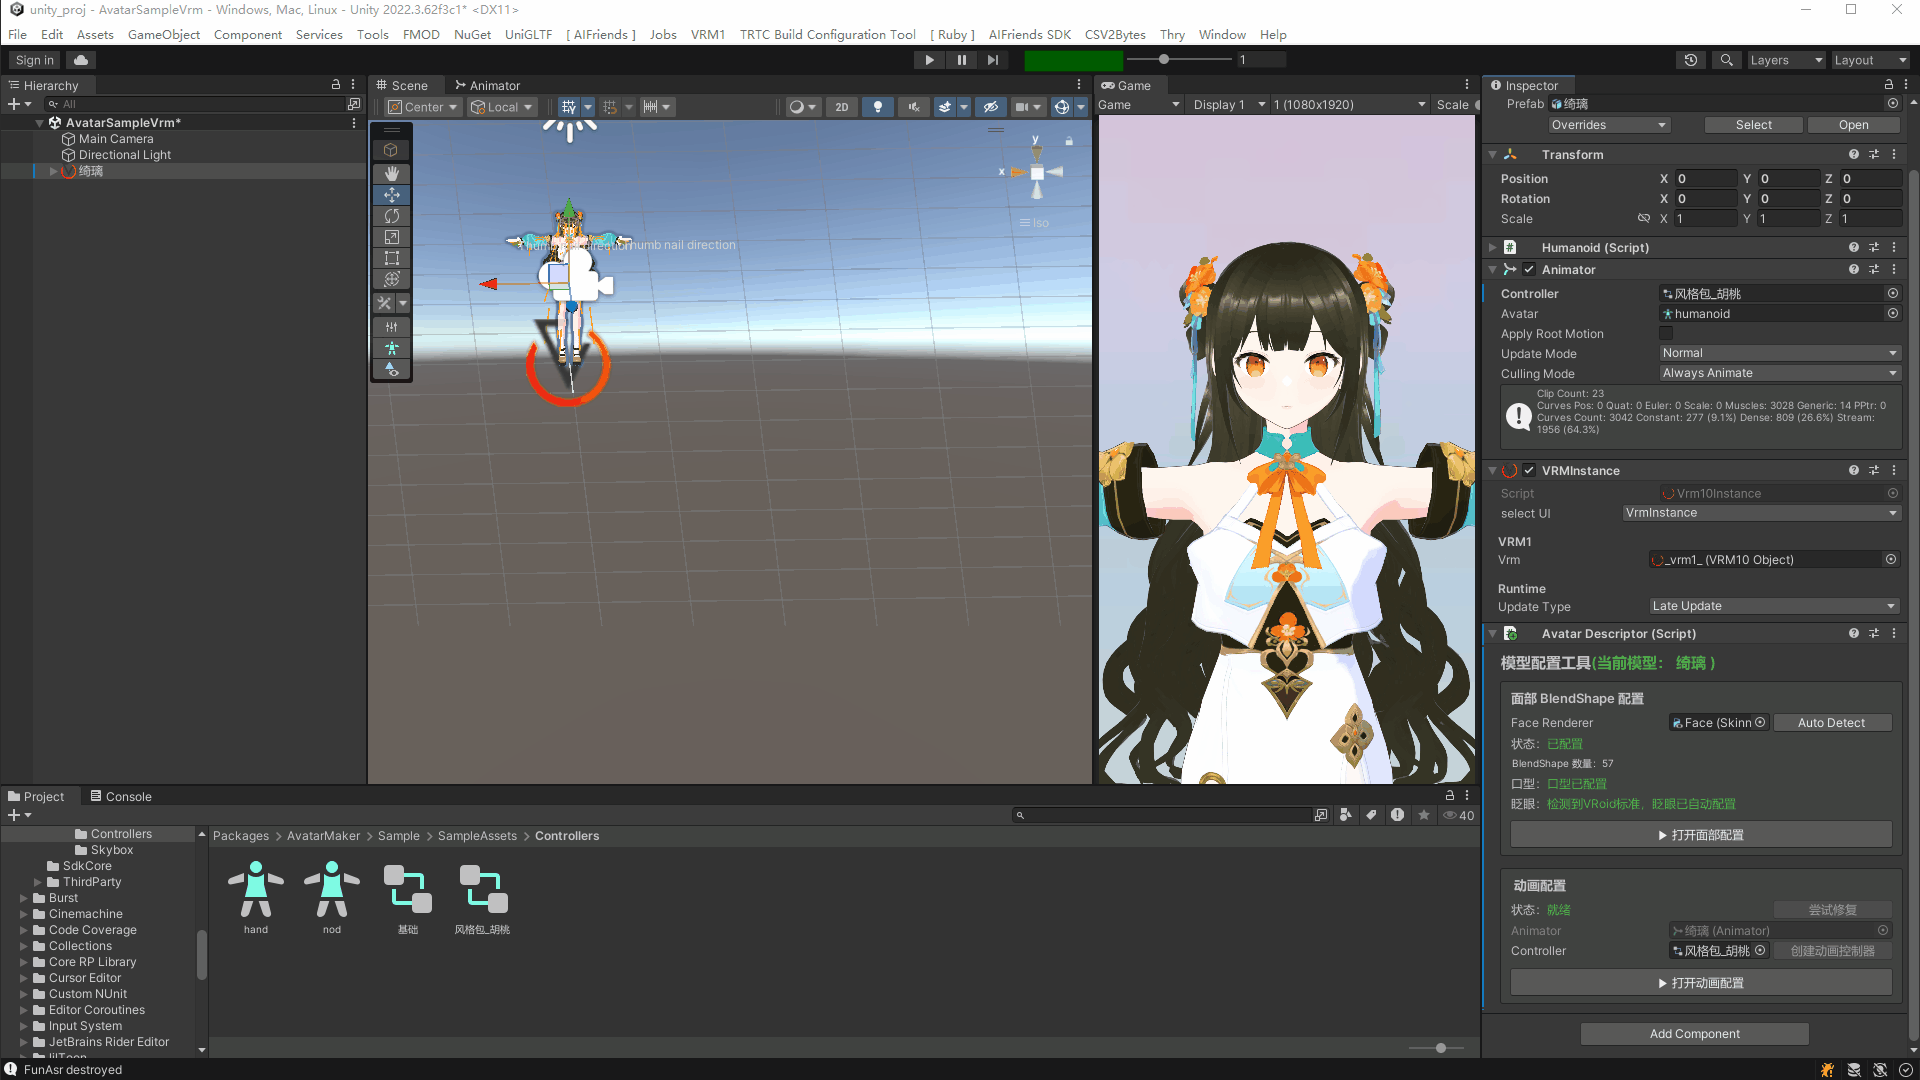Open the Cloud services icon
Viewport: 1920px width, 1080px height.
coord(81,60)
